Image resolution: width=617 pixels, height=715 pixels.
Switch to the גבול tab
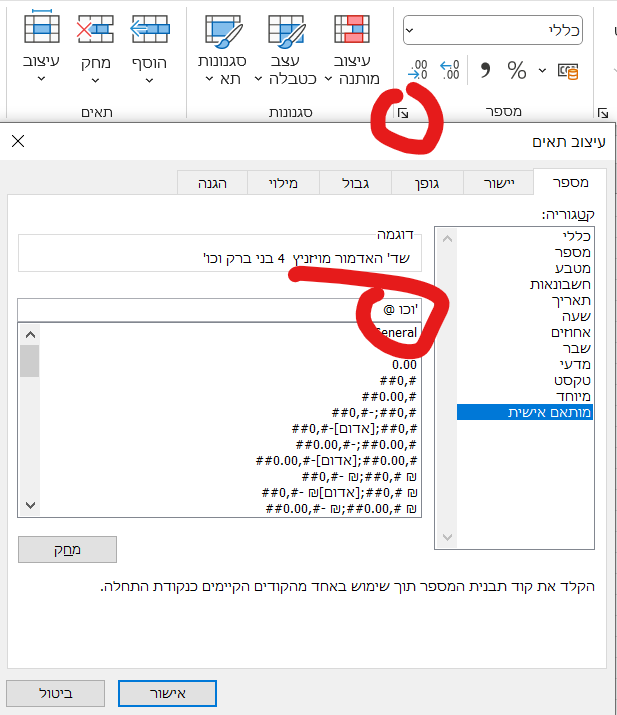pos(355,183)
